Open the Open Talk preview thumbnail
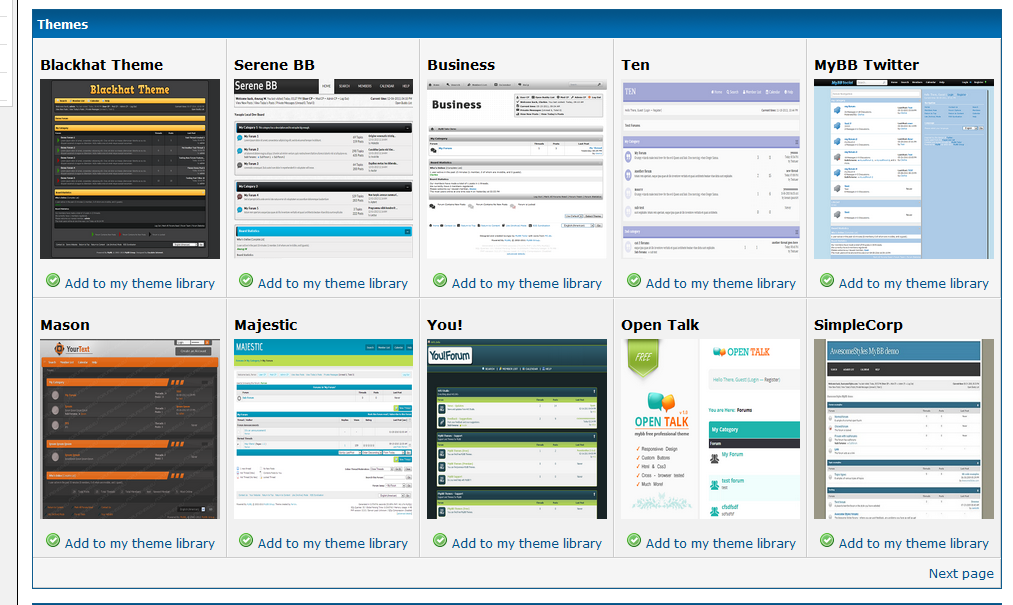Screen dimensions: 1013x605 (711, 429)
